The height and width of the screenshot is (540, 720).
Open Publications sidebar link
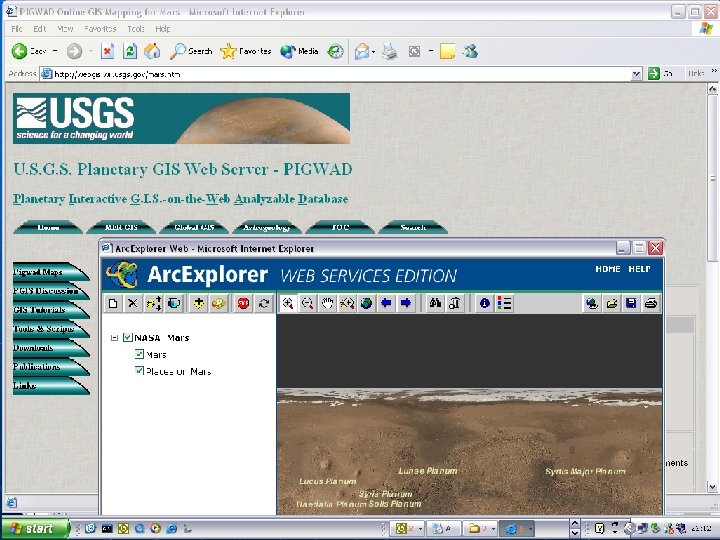point(51,366)
